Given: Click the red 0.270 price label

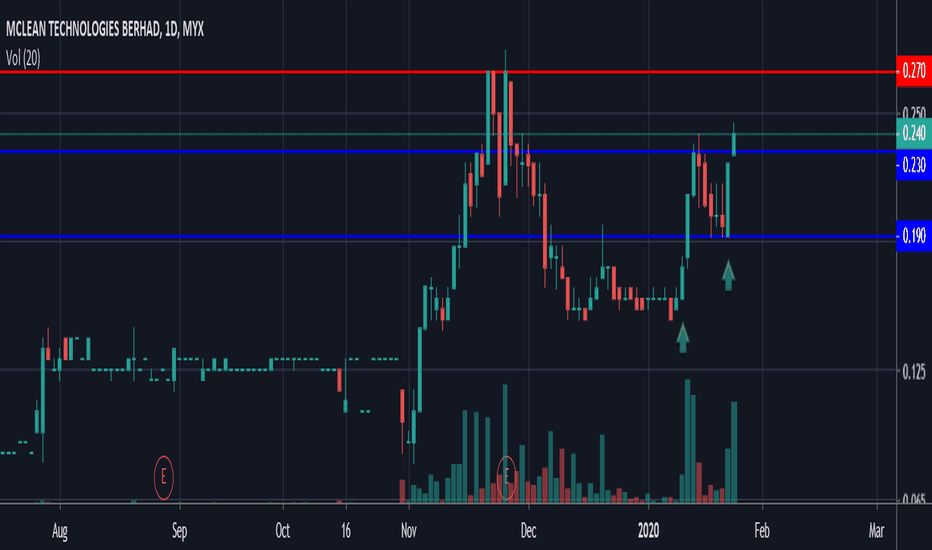Looking at the screenshot, I should (914, 71).
